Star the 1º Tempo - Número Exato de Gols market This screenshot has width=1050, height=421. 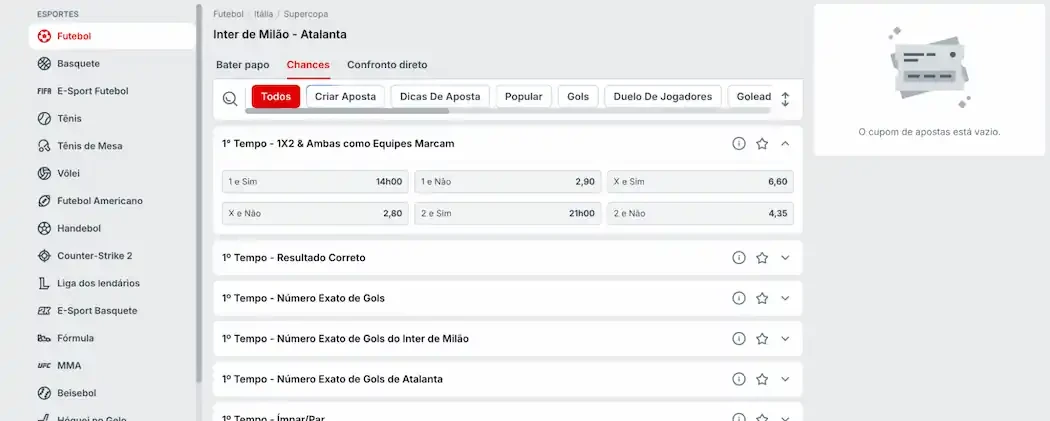click(762, 298)
